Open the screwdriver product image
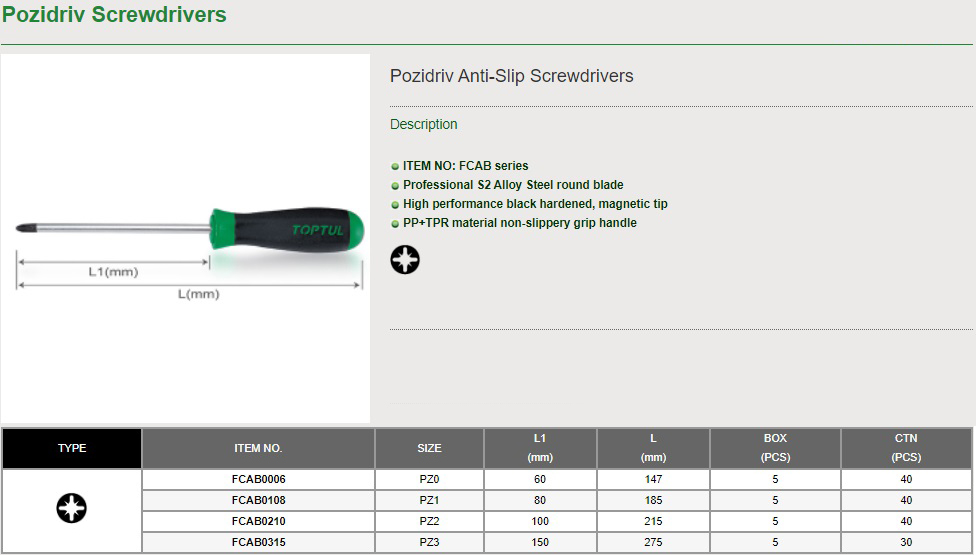This screenshot has width=976, height=555. pos(185,238)
